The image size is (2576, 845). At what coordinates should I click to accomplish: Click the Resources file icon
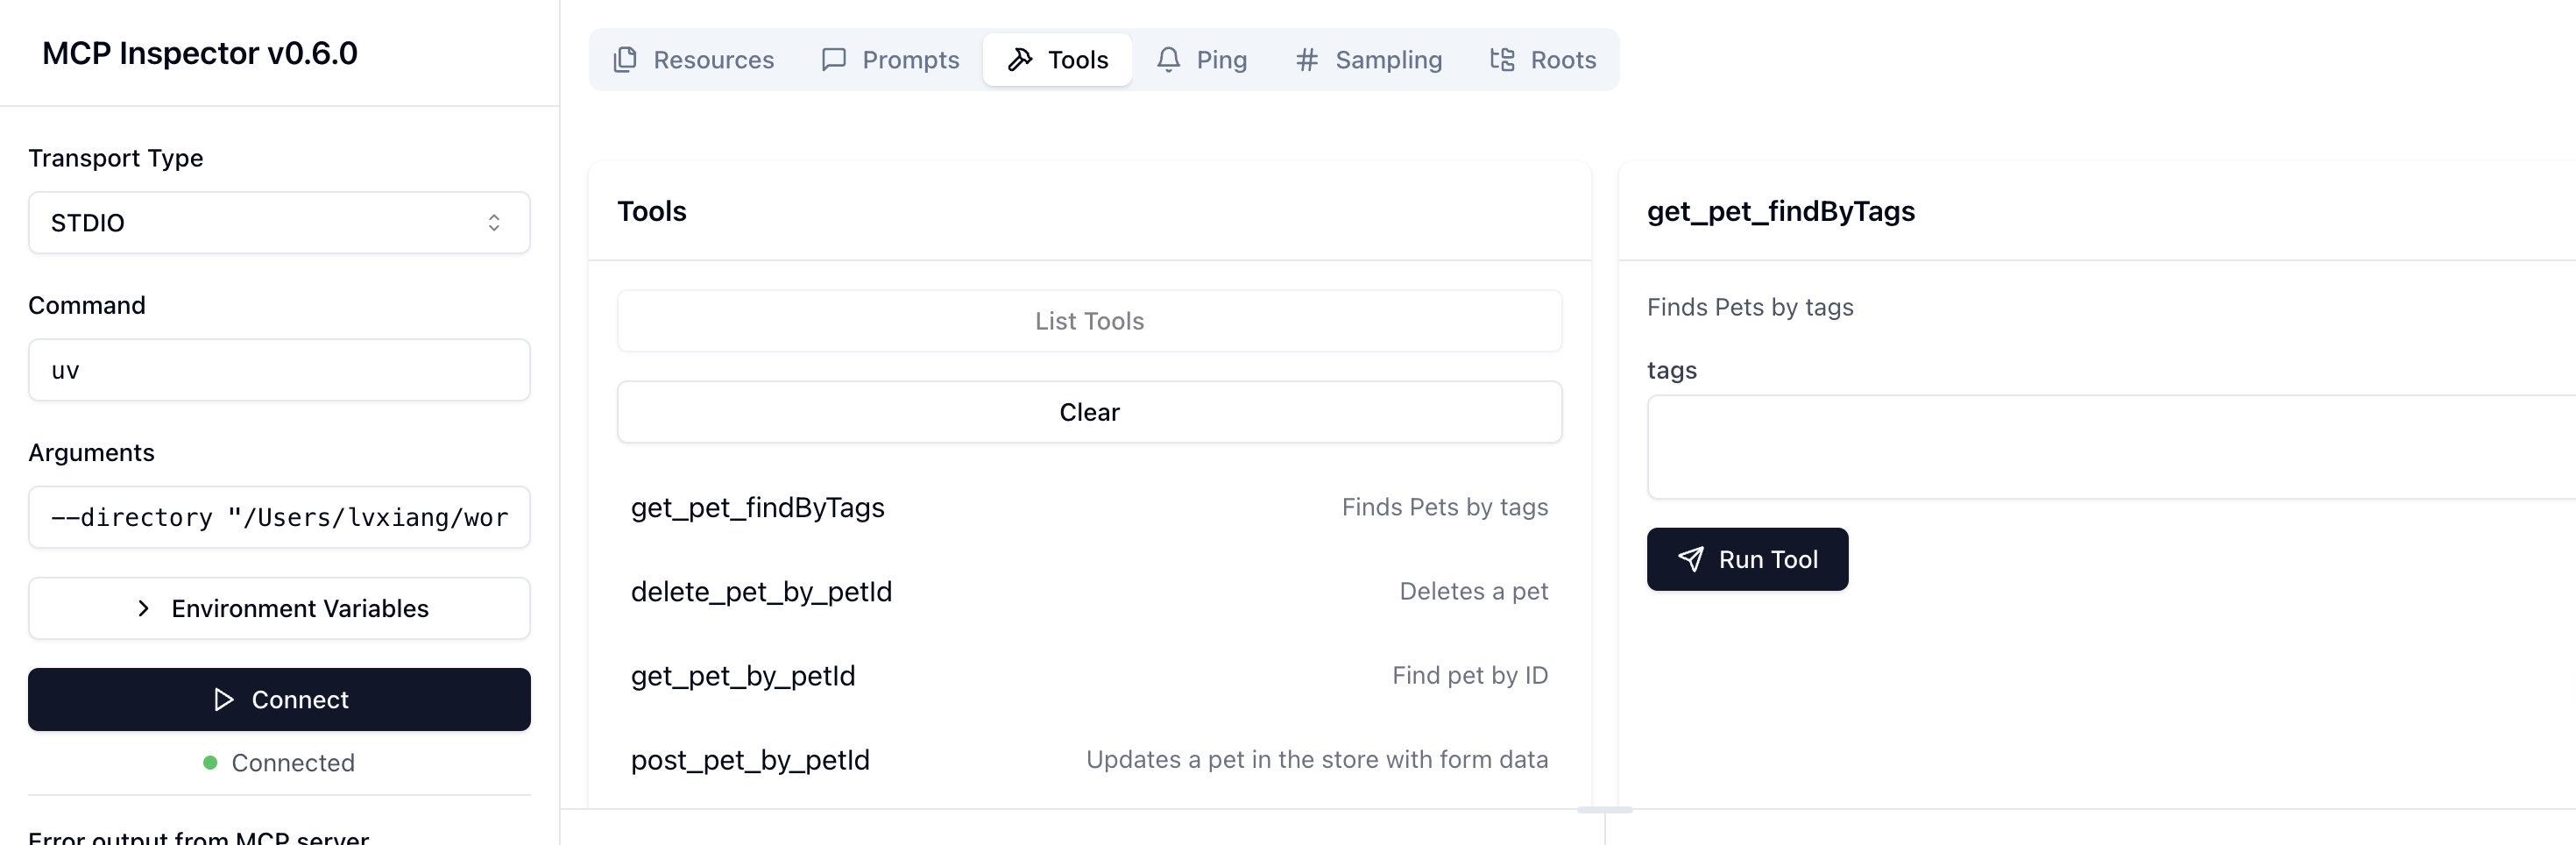[x=625, y=60]
